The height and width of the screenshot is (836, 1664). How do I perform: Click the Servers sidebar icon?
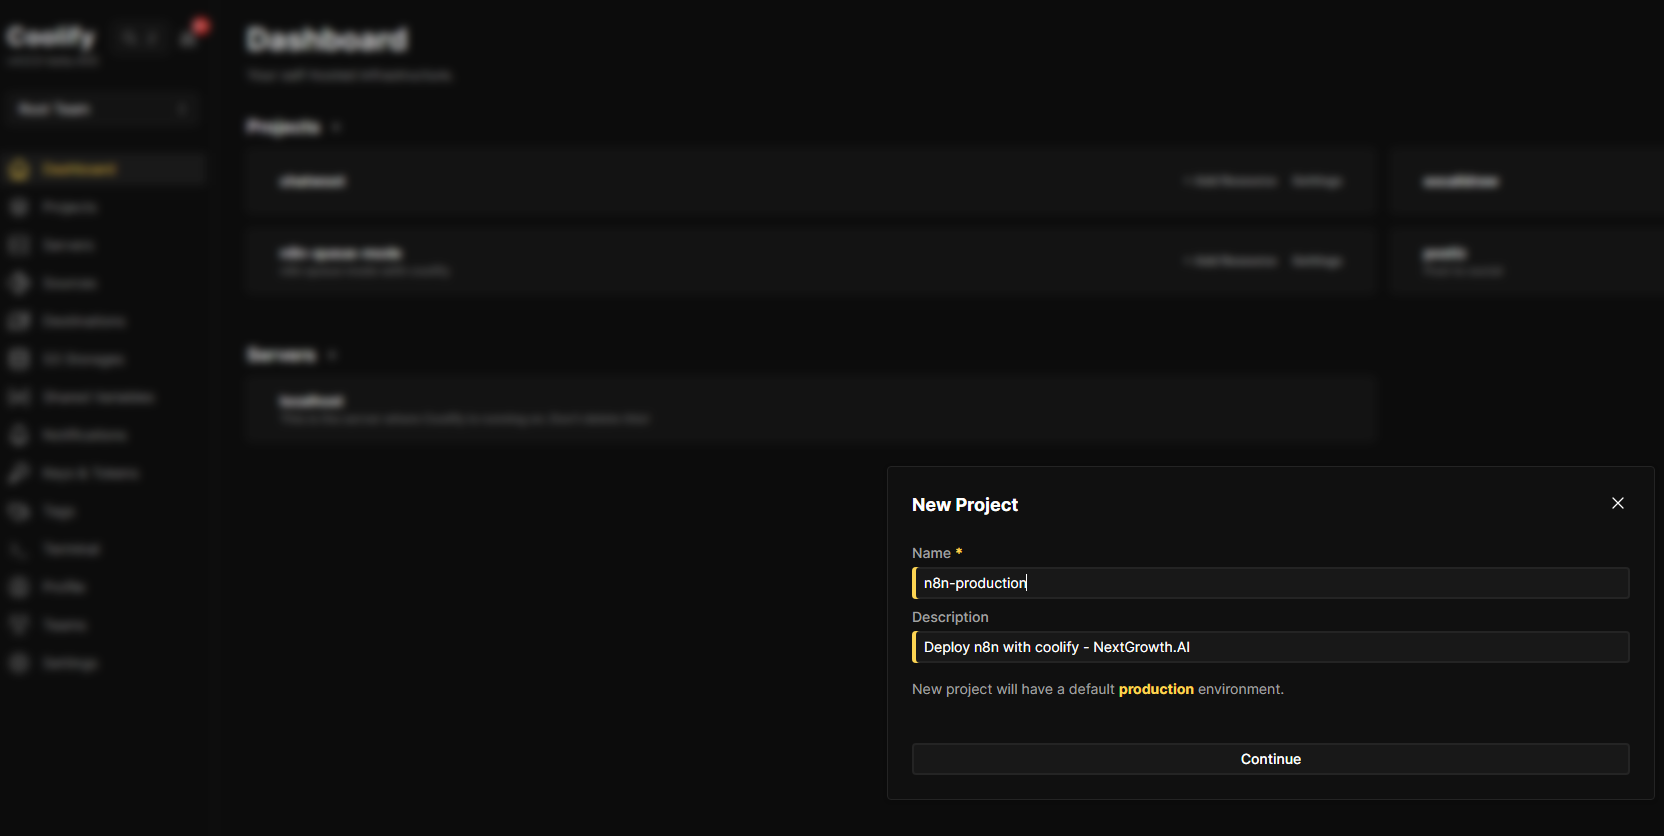point(19,246)
